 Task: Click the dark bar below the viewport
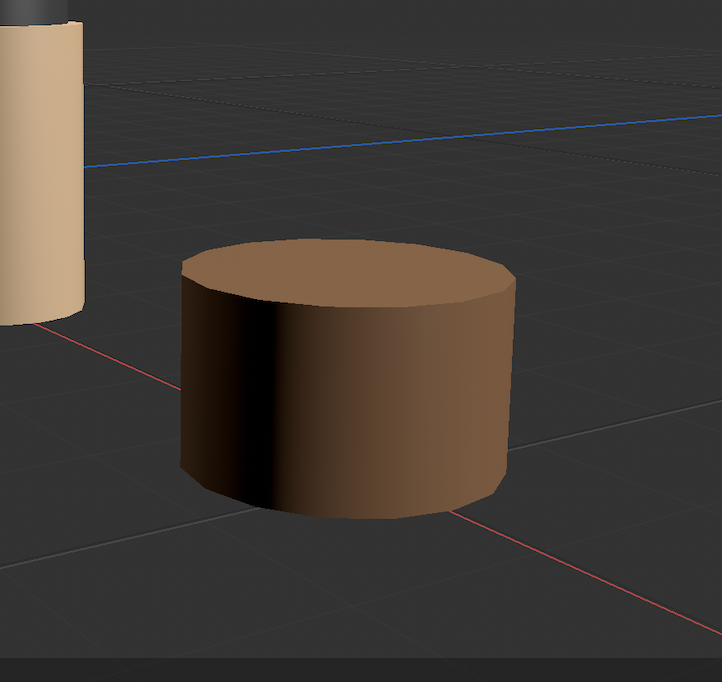click(360, 670)
